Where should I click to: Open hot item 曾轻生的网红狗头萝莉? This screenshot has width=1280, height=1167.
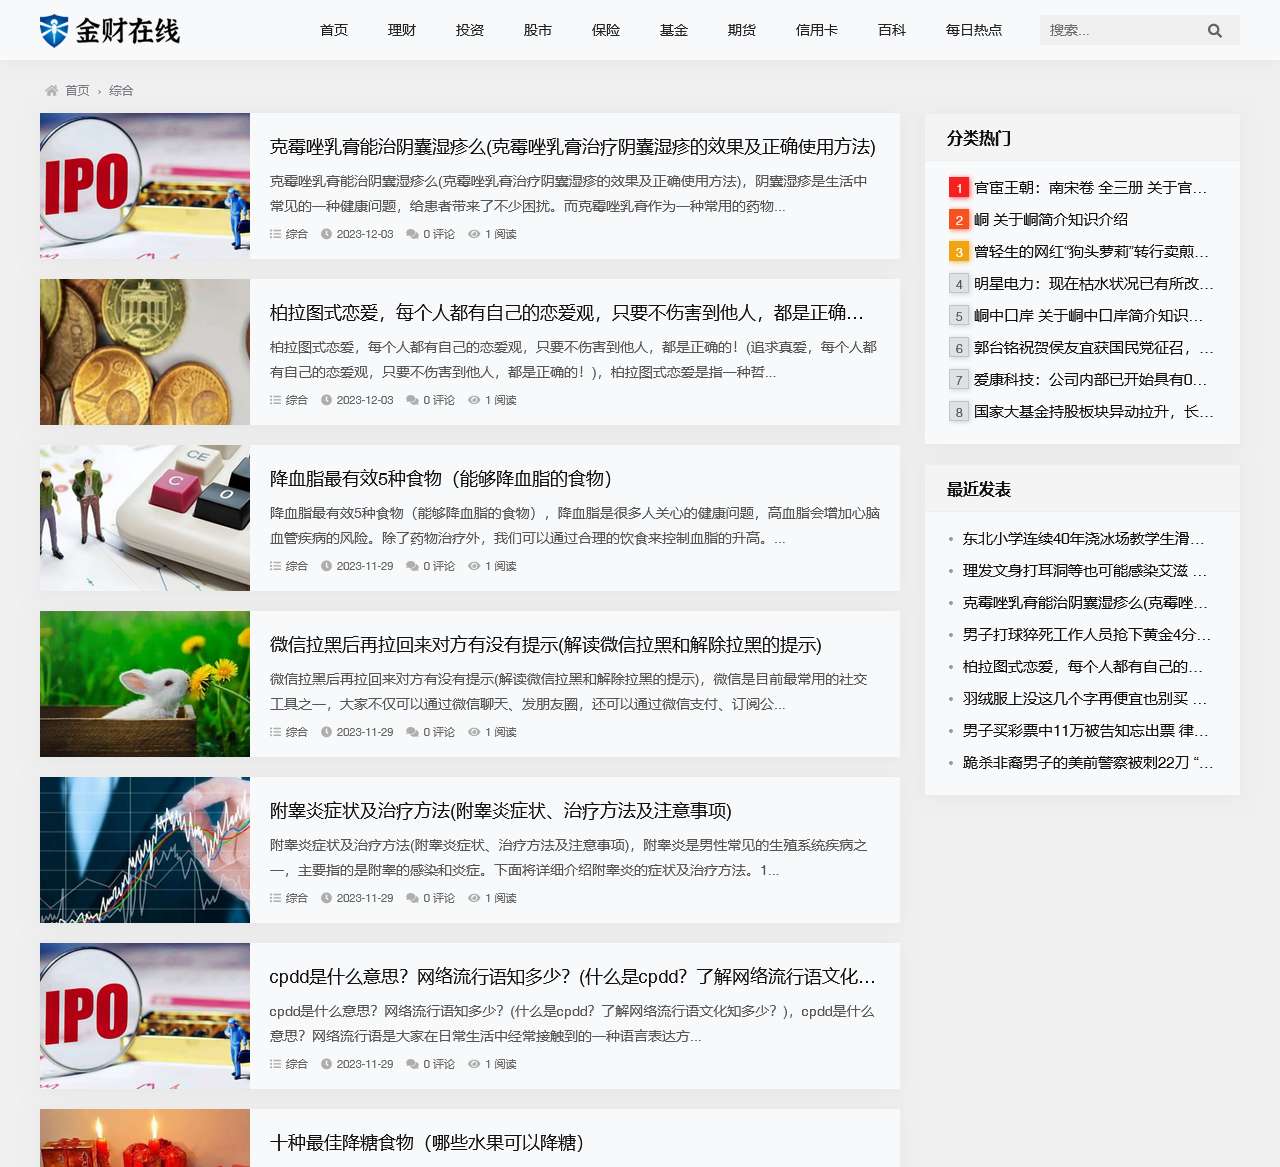click(x=1092, y=252)
